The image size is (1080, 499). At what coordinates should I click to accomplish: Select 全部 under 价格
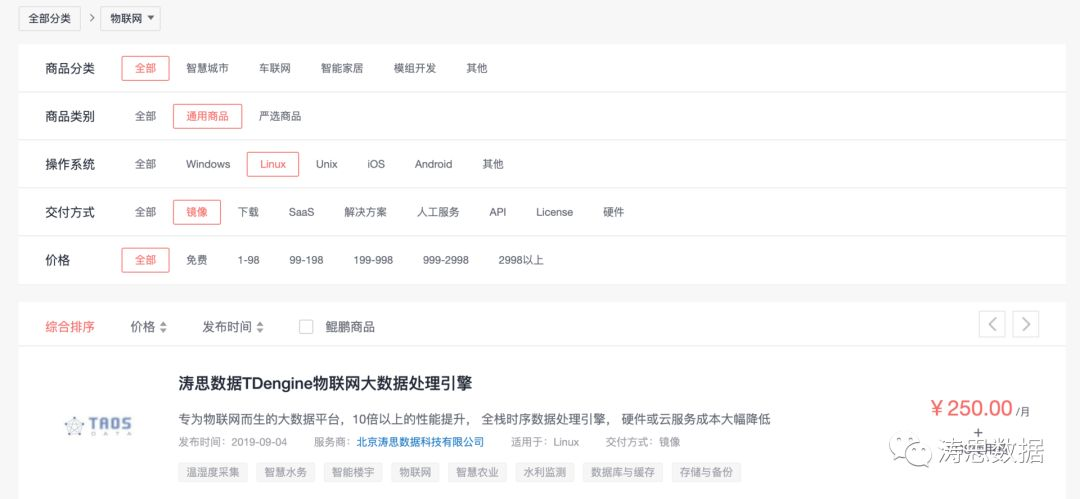tap(145, 261)
